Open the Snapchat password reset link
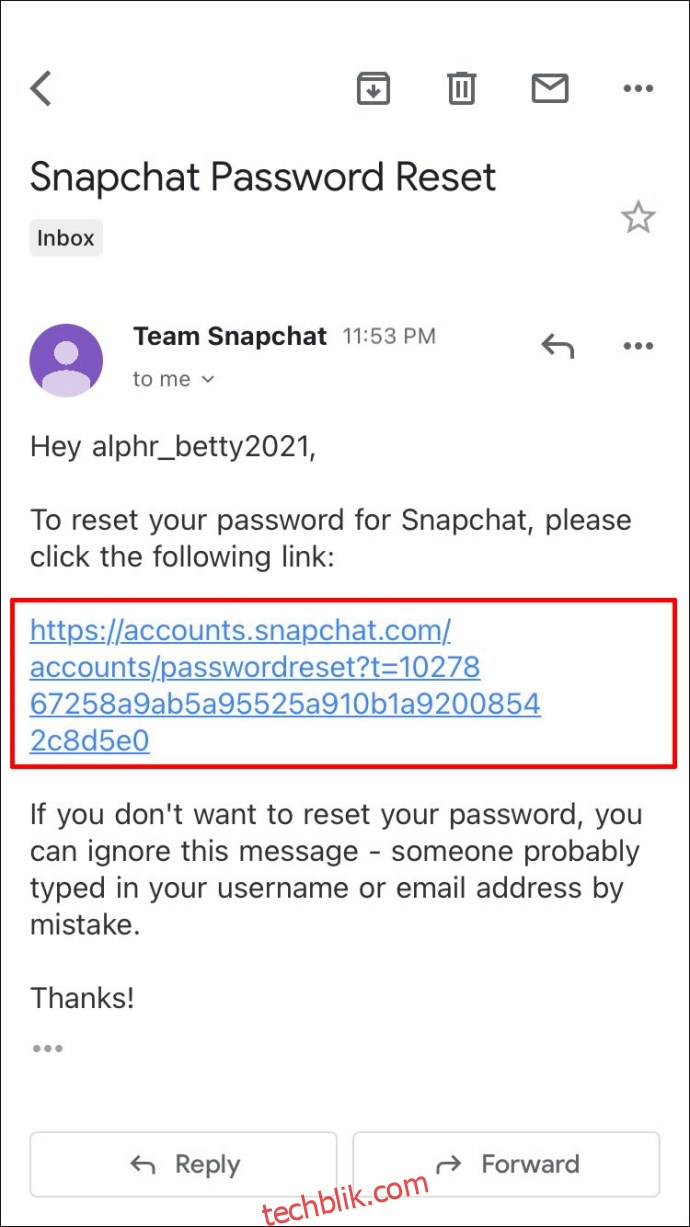Image resolution: width=690 pixels, height=1227 pixels. (x=285, y=686)
